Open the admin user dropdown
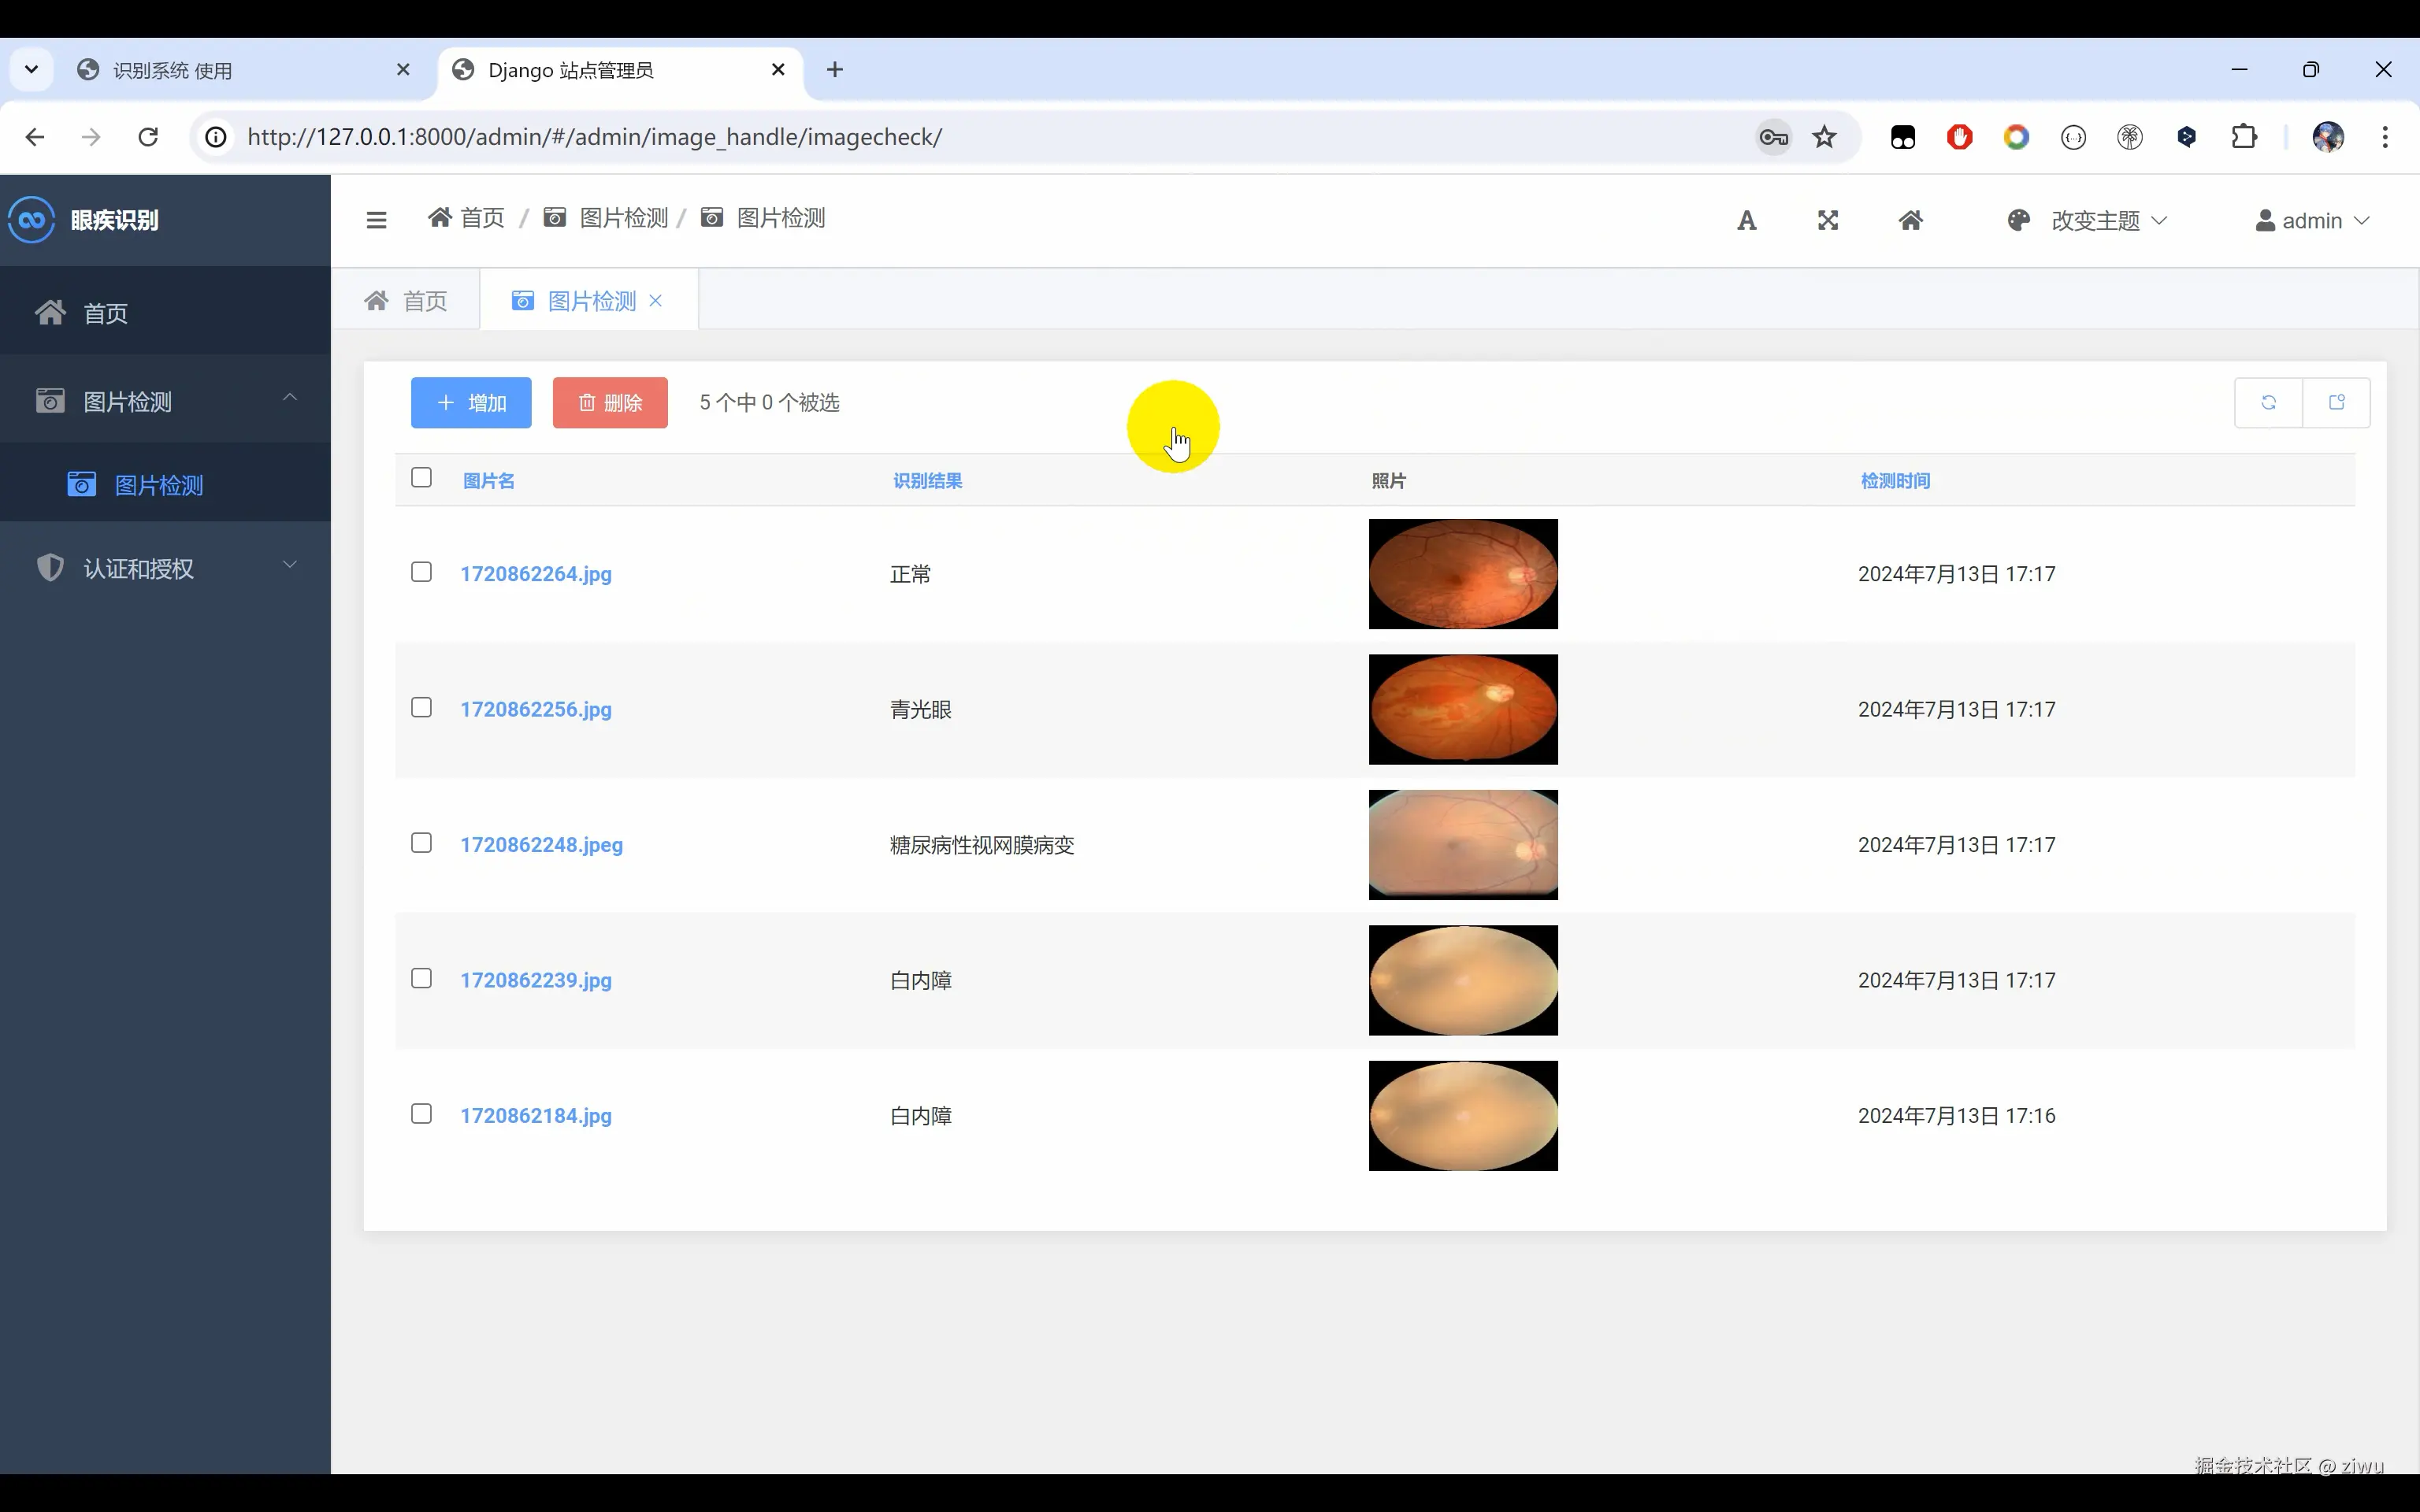 pyautogui.click(x=2312, y=220)
